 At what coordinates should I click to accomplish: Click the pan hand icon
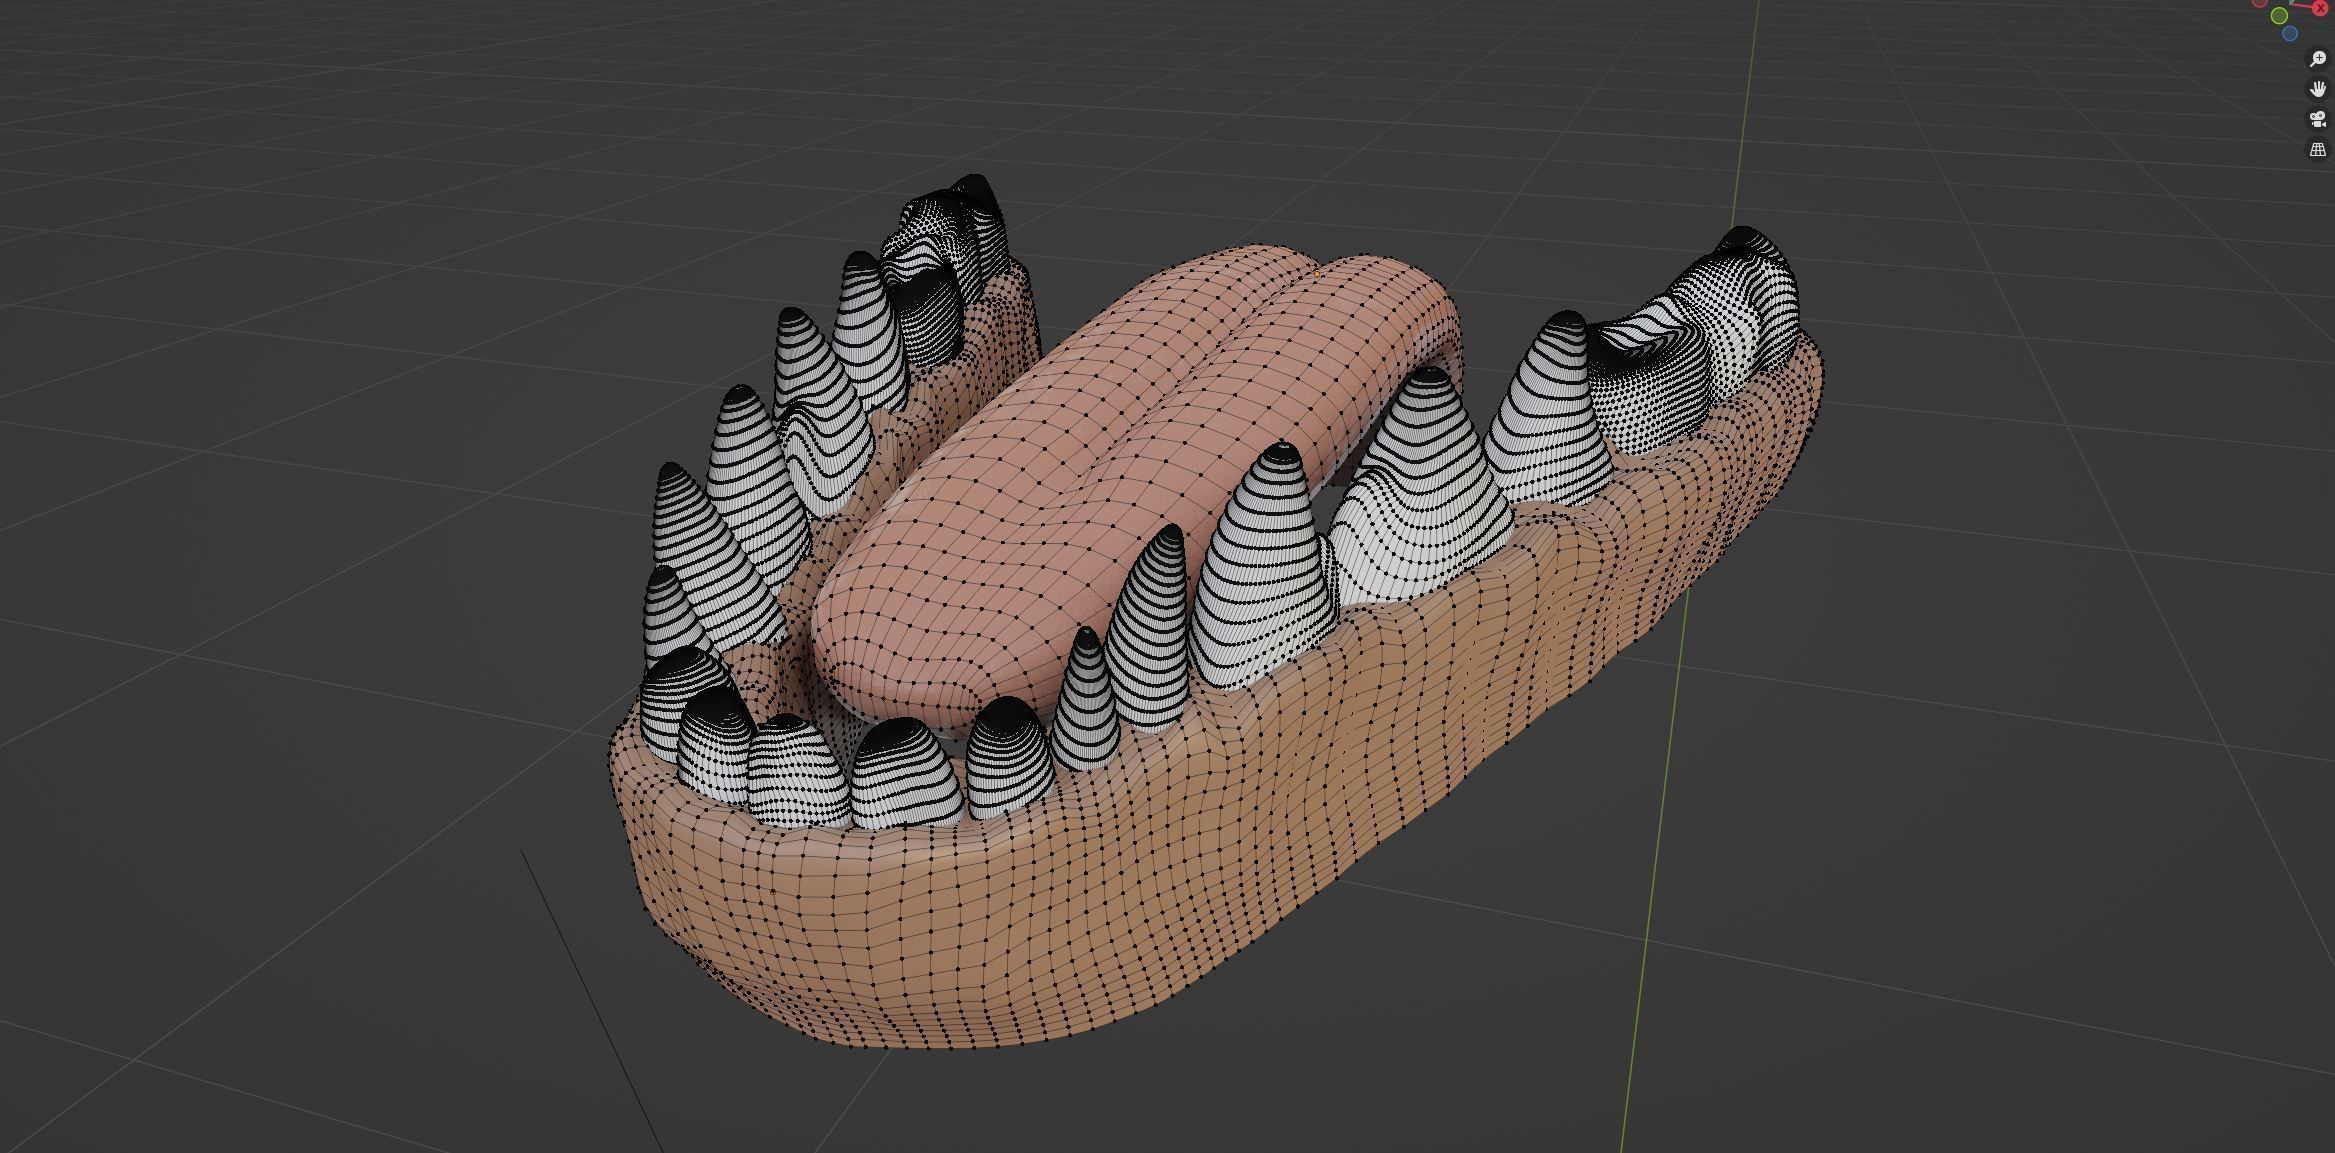tap(2317, 89)
